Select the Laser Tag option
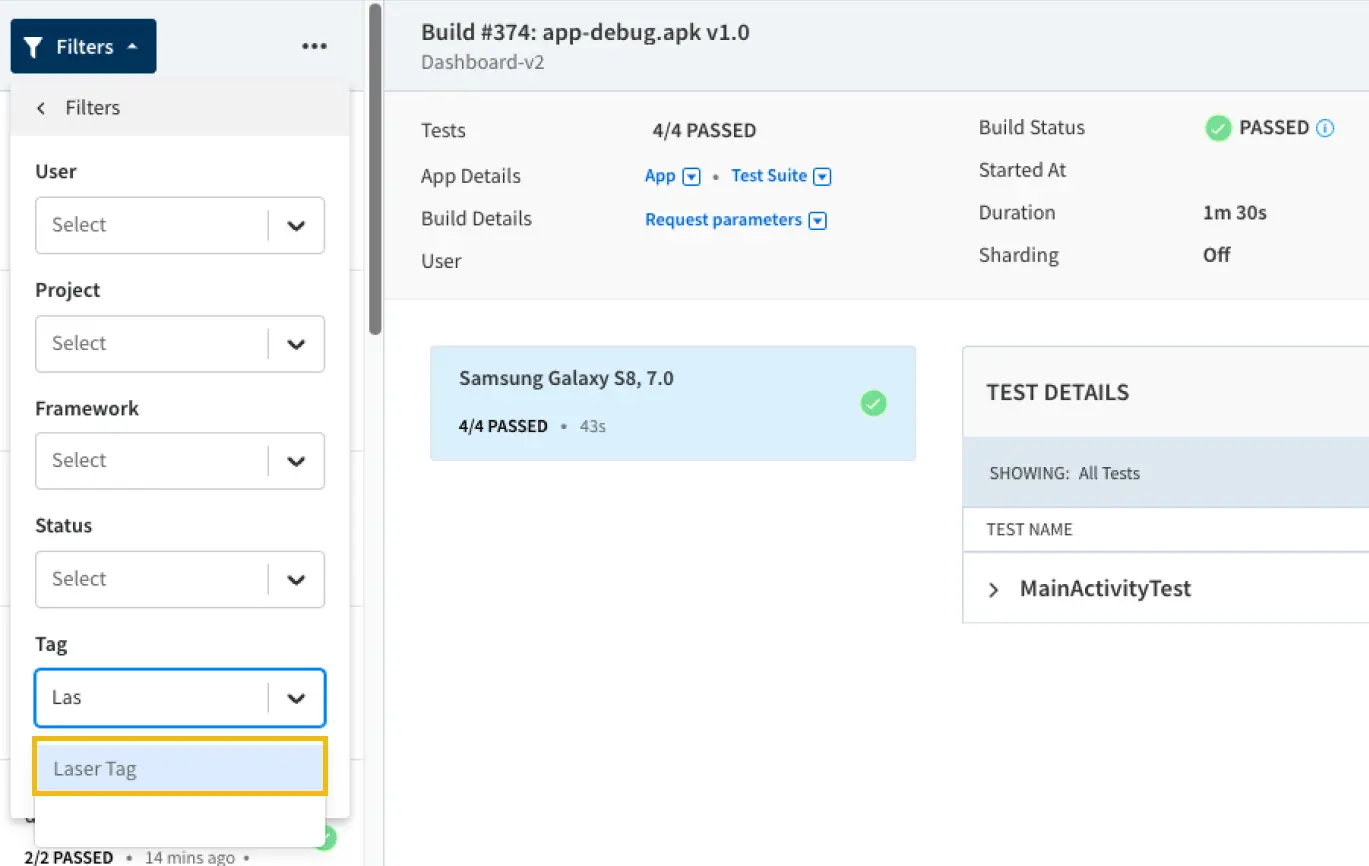The width and height of the screenshot is (1369, 866). (180, 768)
